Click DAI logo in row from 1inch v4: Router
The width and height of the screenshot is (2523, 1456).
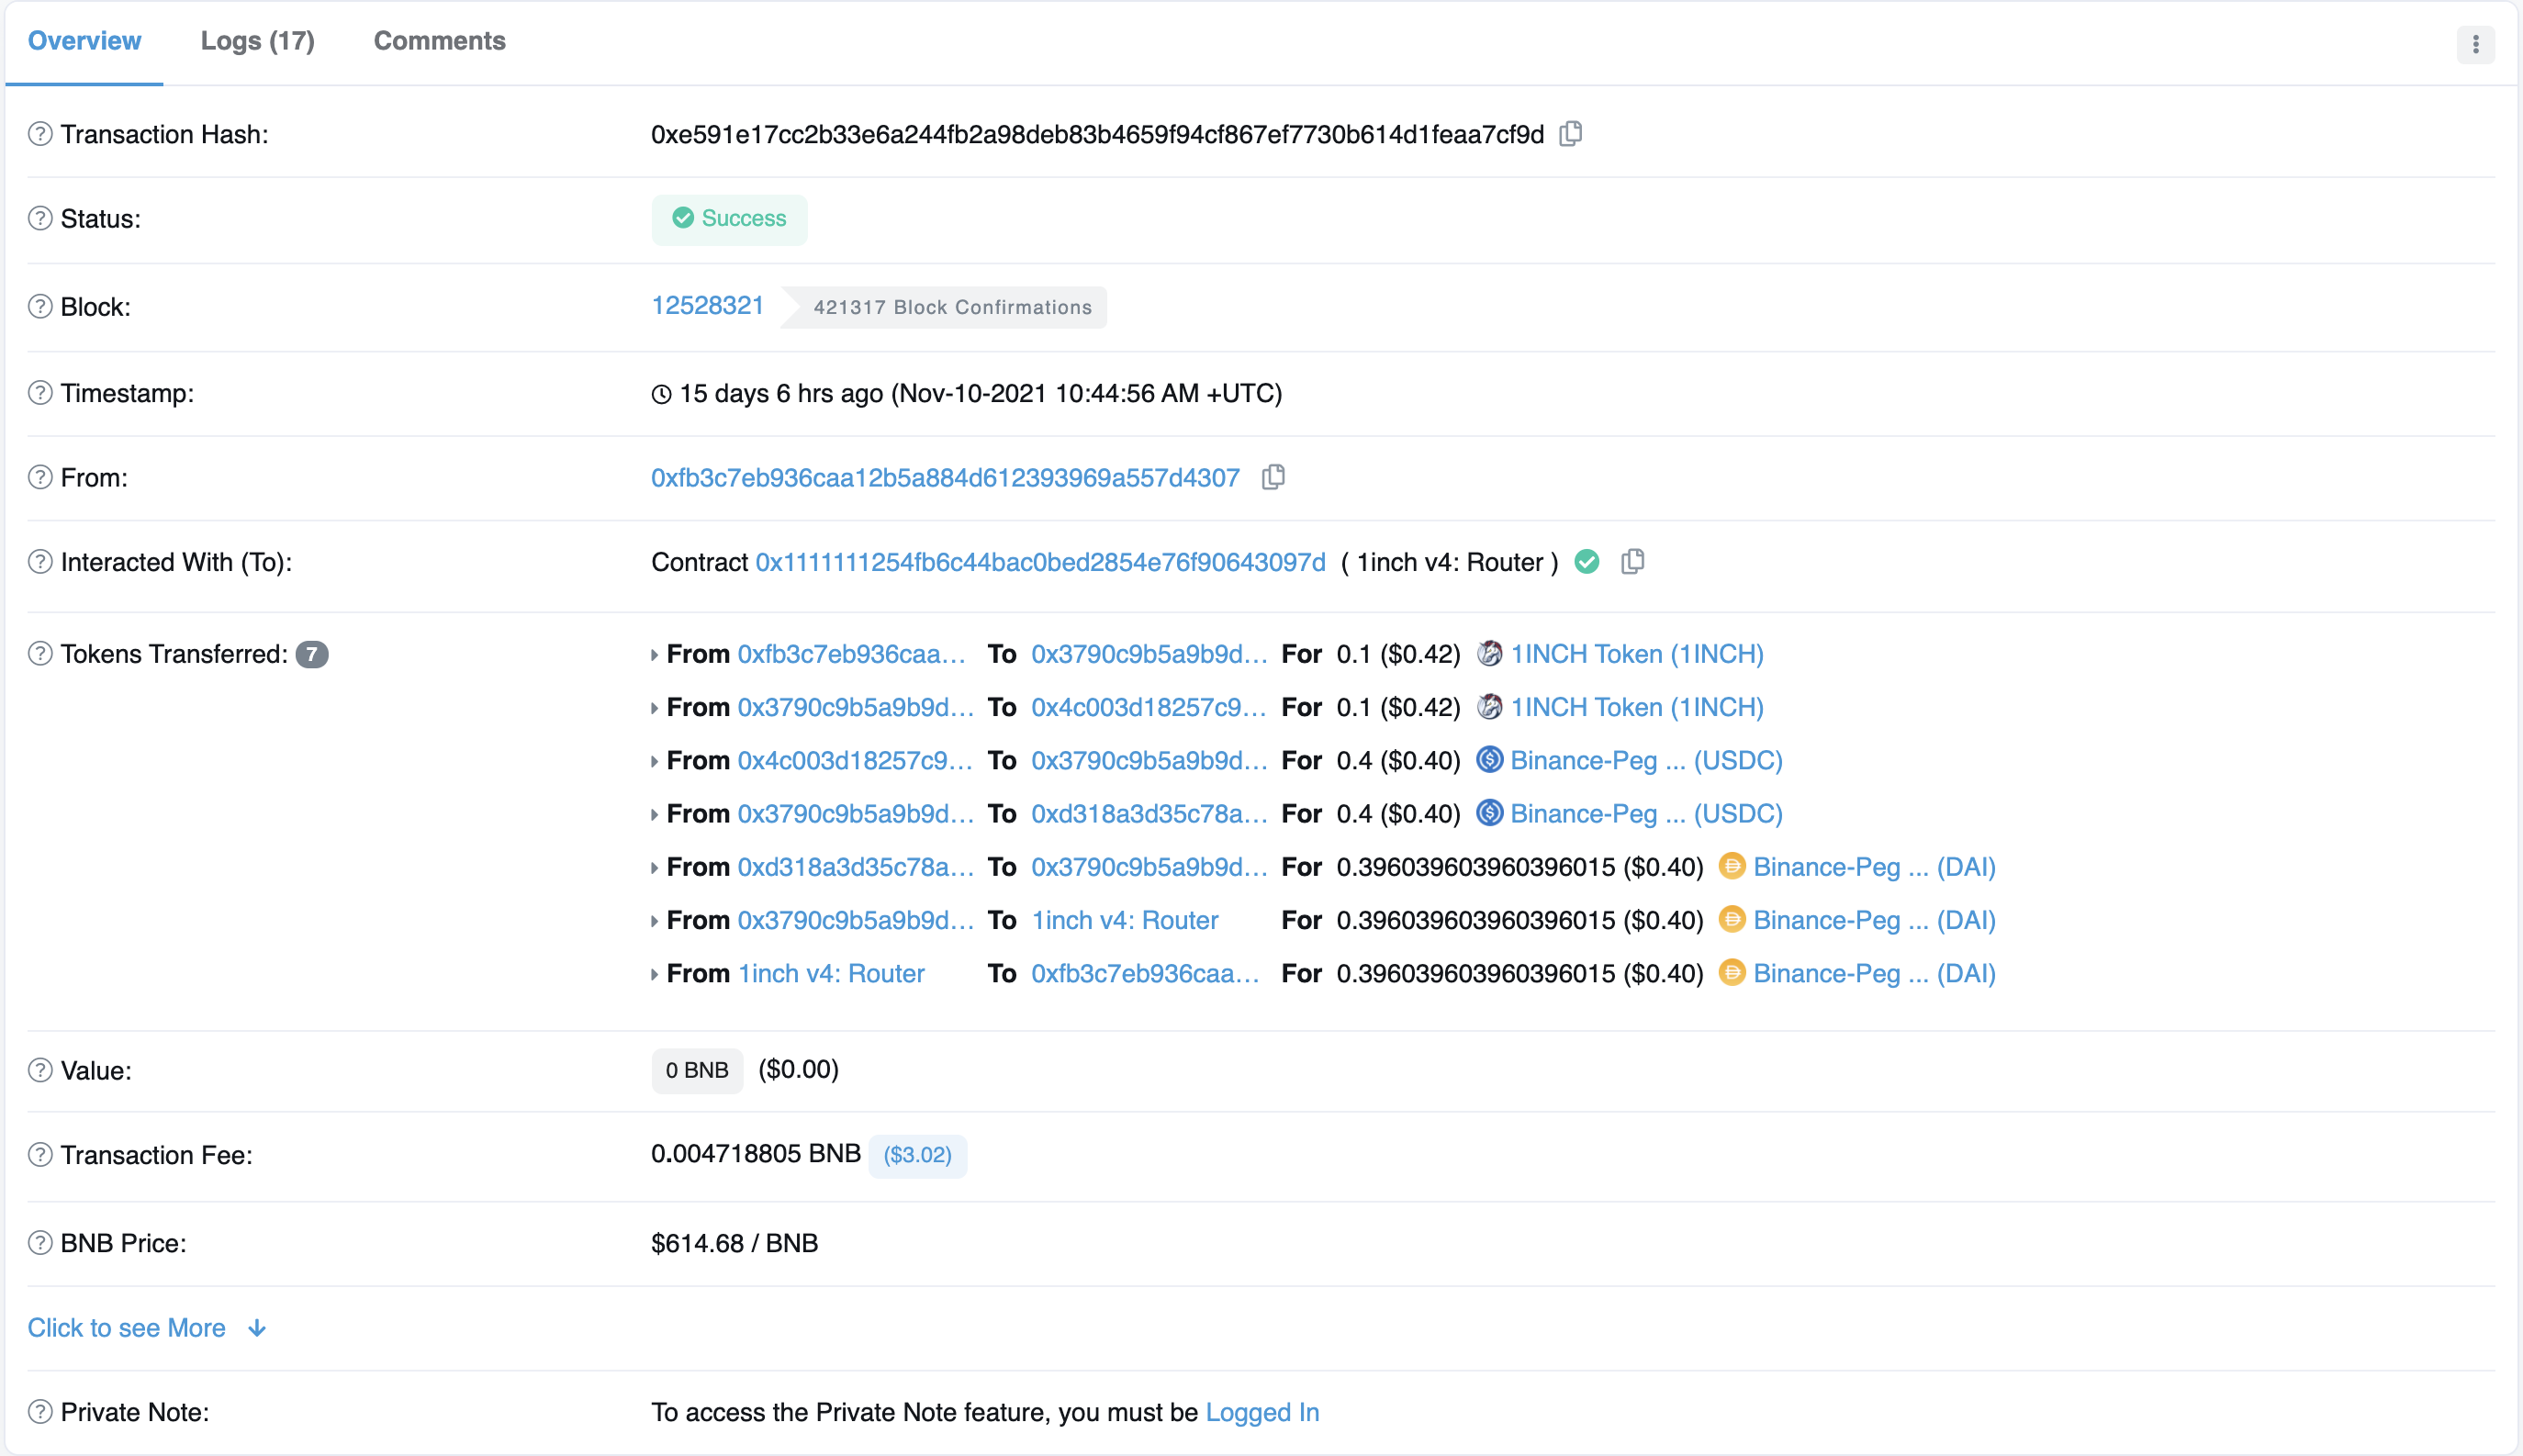(x=1732, y=972)
